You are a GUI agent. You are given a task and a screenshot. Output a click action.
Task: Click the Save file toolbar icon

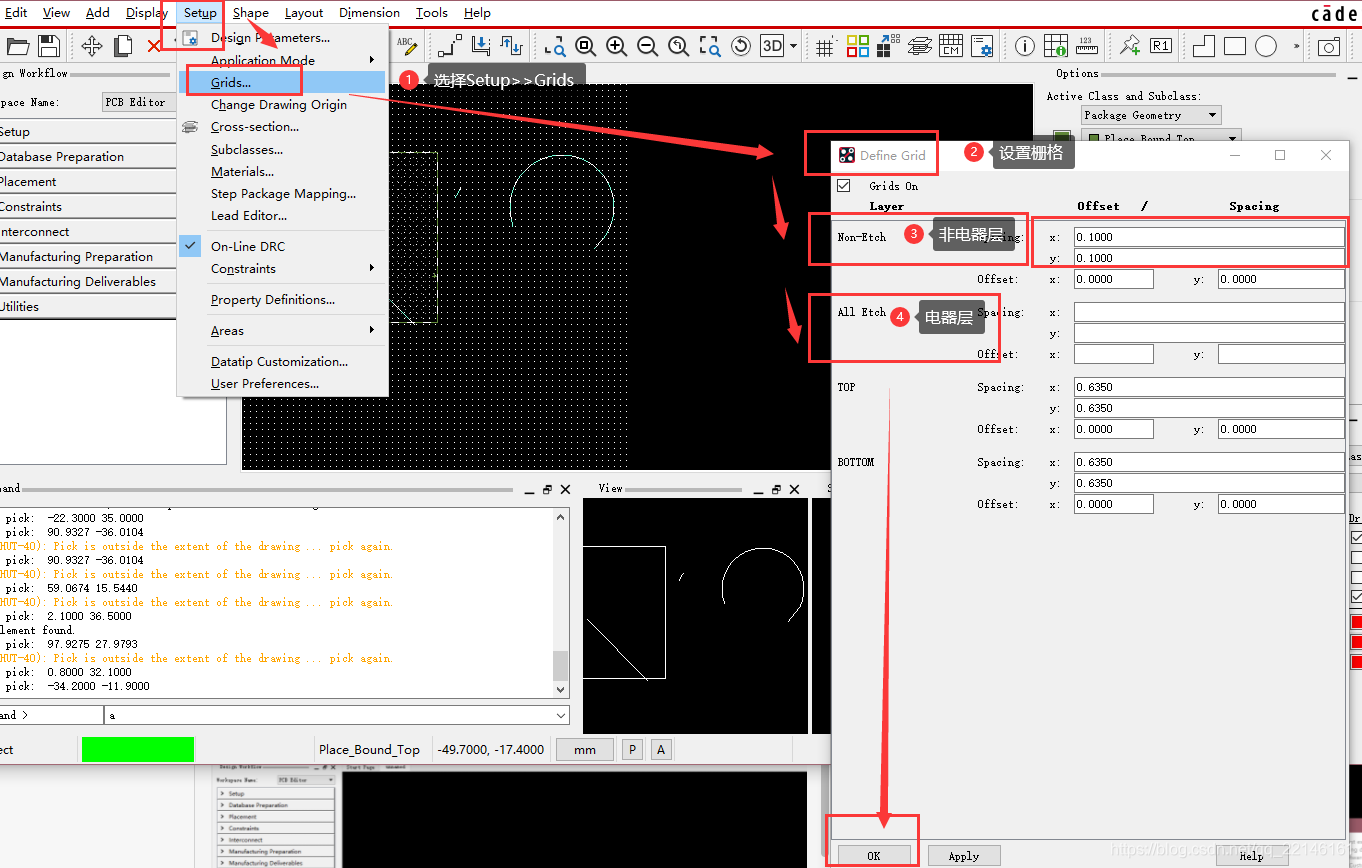(49, 46)
